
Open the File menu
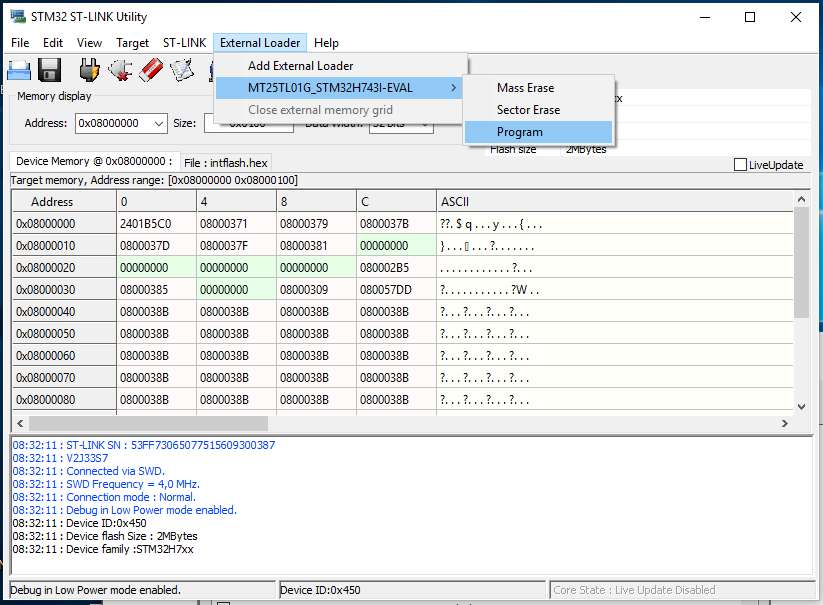[20, 43]
